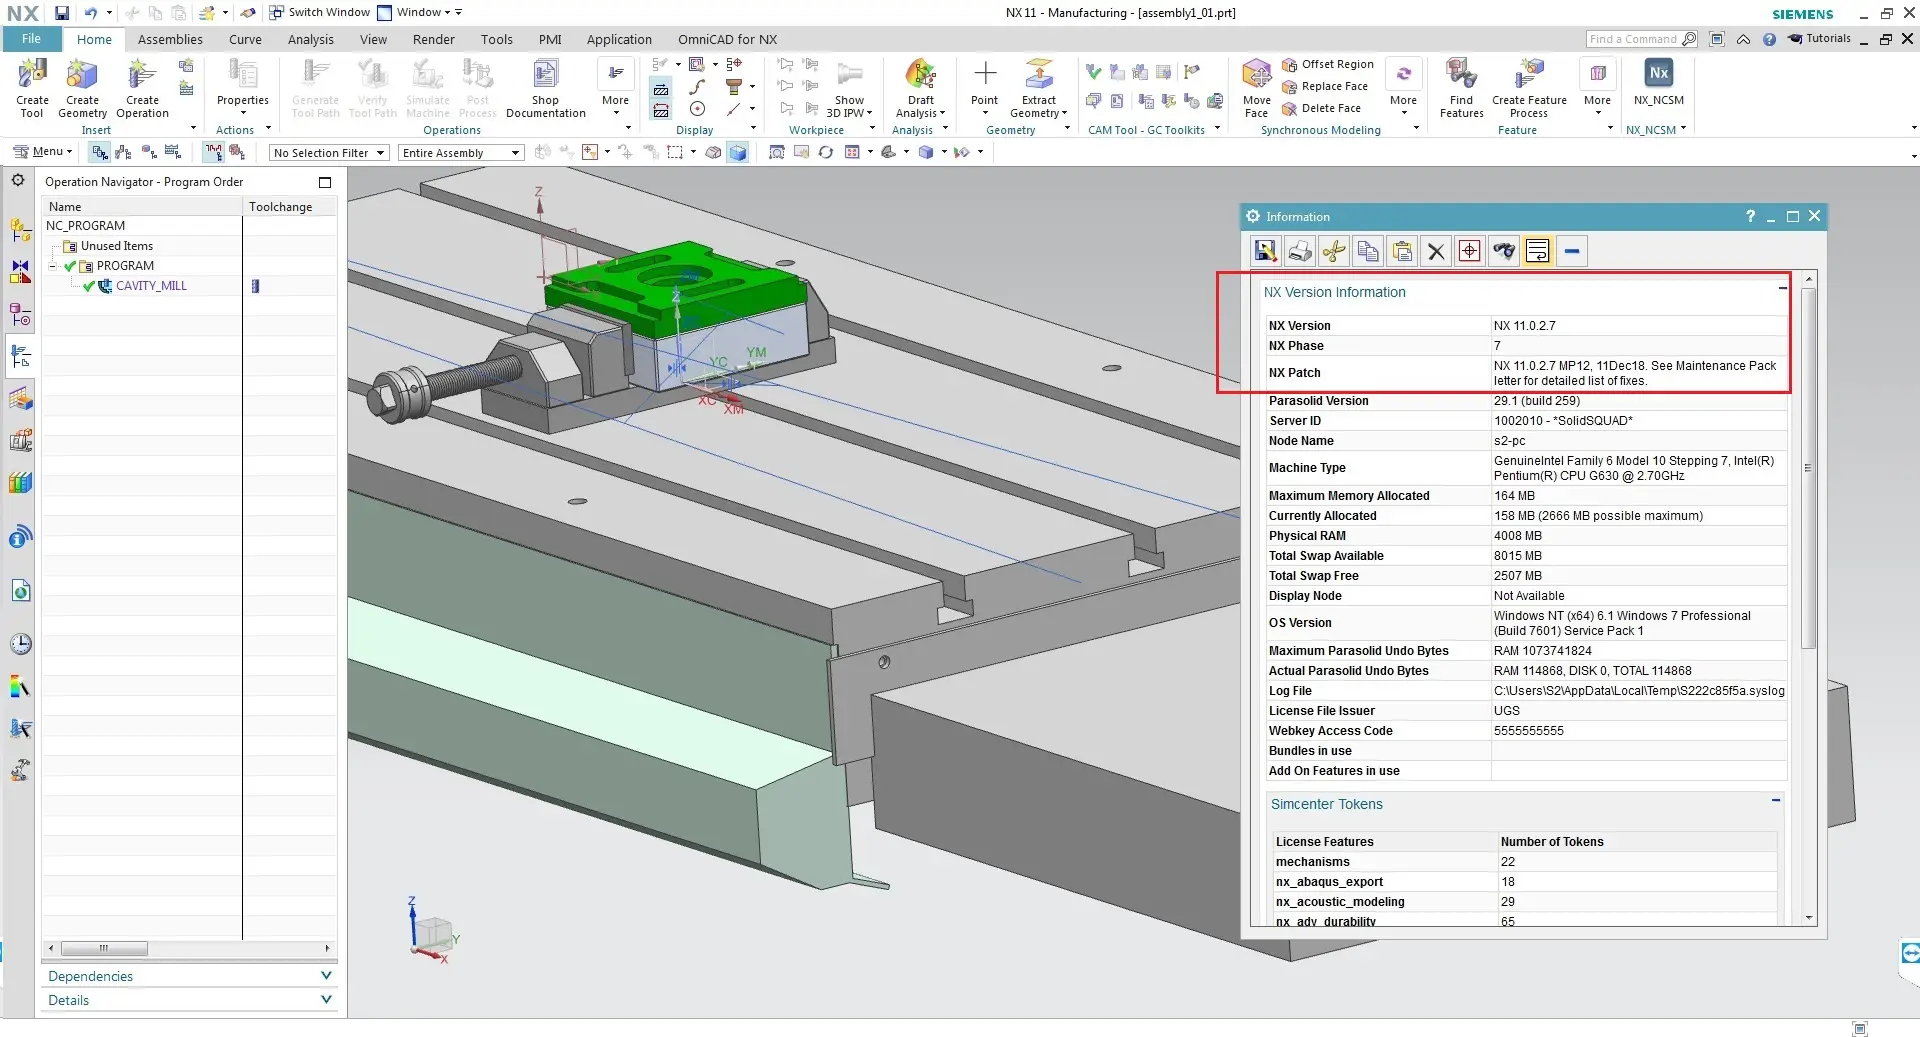Open Shop Documentation

[545, 88]
